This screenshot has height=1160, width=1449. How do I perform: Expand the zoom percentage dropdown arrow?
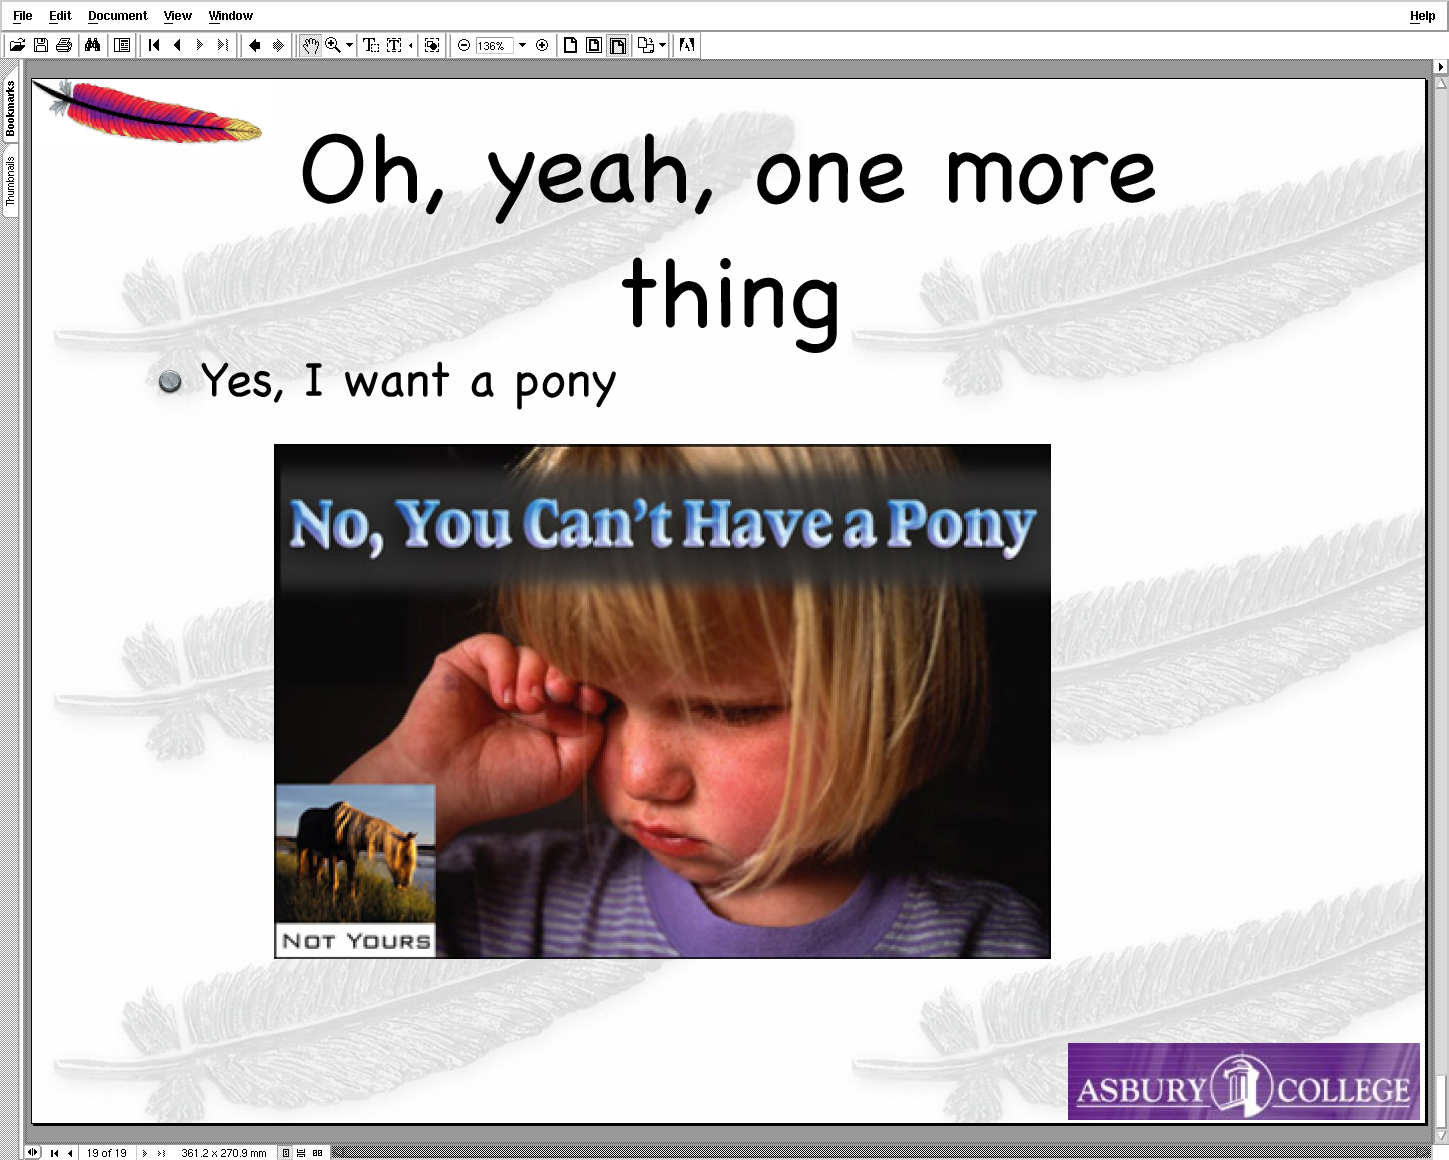522,45
